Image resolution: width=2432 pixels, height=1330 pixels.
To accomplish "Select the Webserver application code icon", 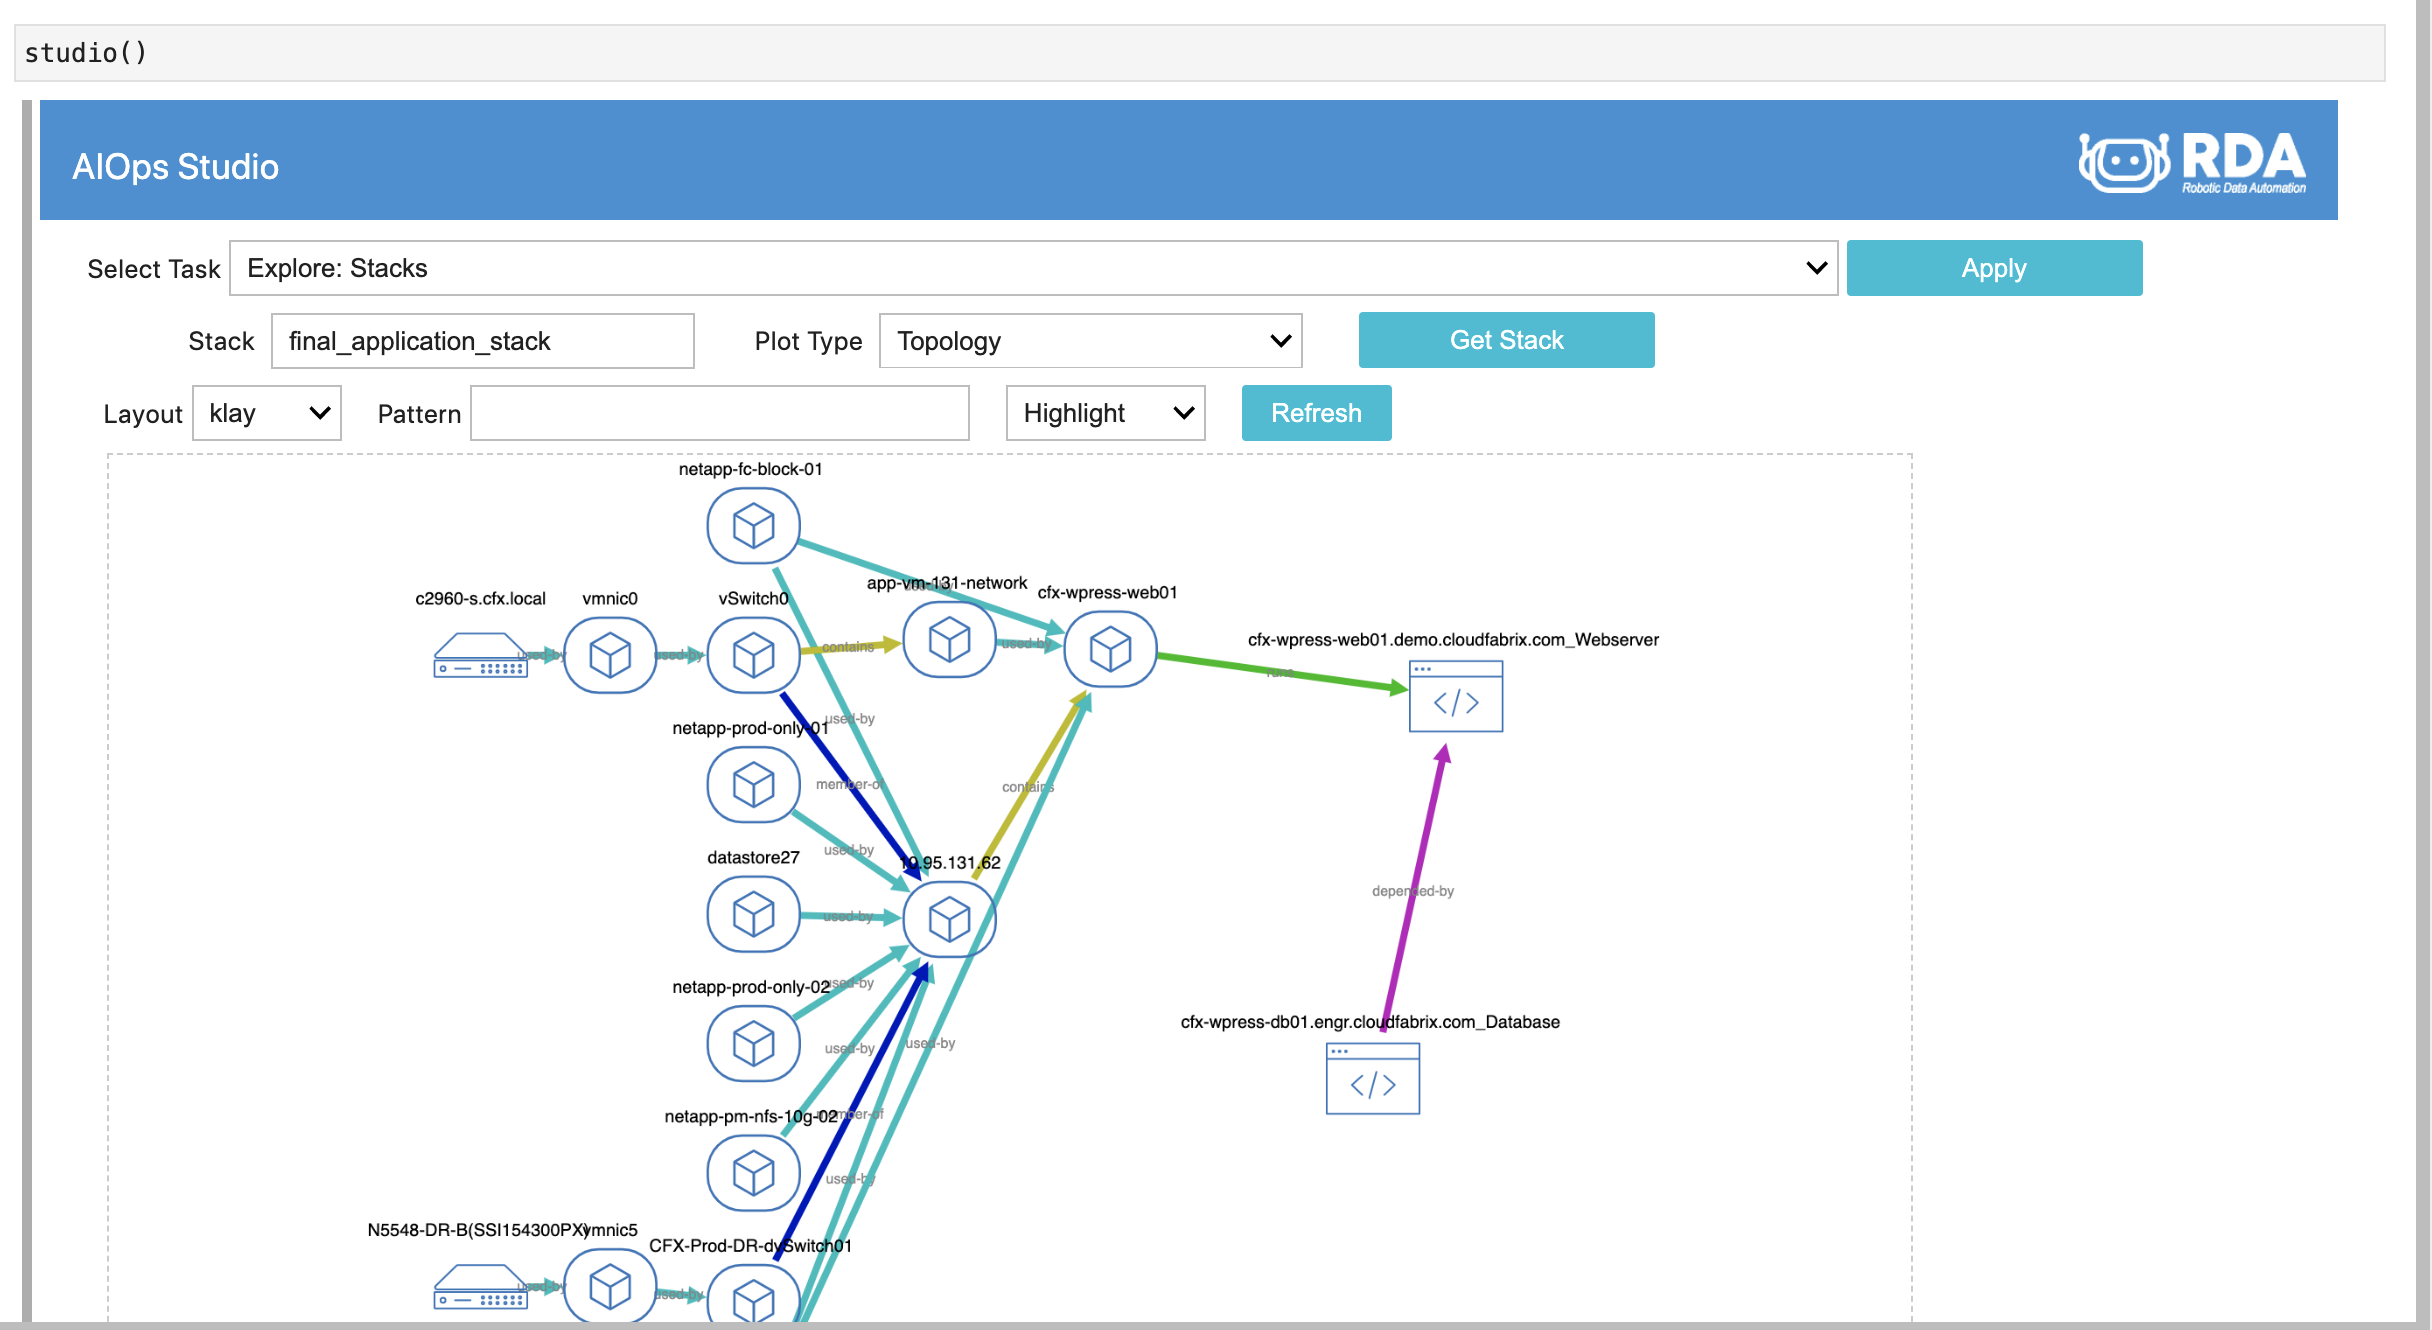I will [1455, 697].
